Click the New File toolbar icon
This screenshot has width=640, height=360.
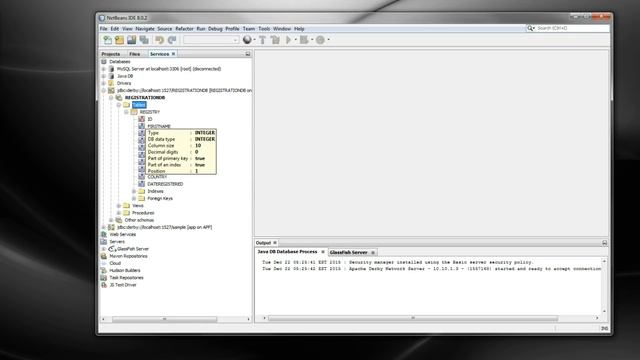click(x=107, y=40)
